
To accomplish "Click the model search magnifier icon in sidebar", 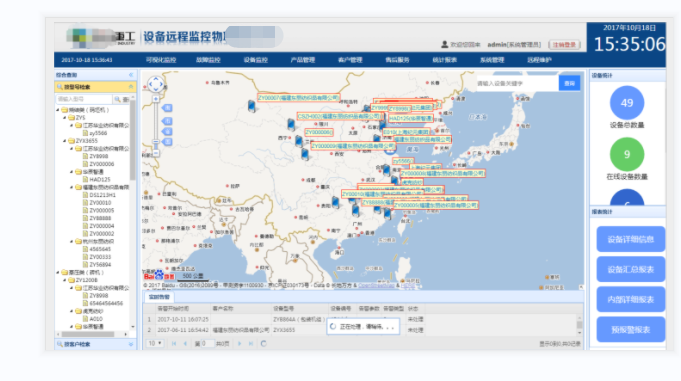I will (117, 99).
